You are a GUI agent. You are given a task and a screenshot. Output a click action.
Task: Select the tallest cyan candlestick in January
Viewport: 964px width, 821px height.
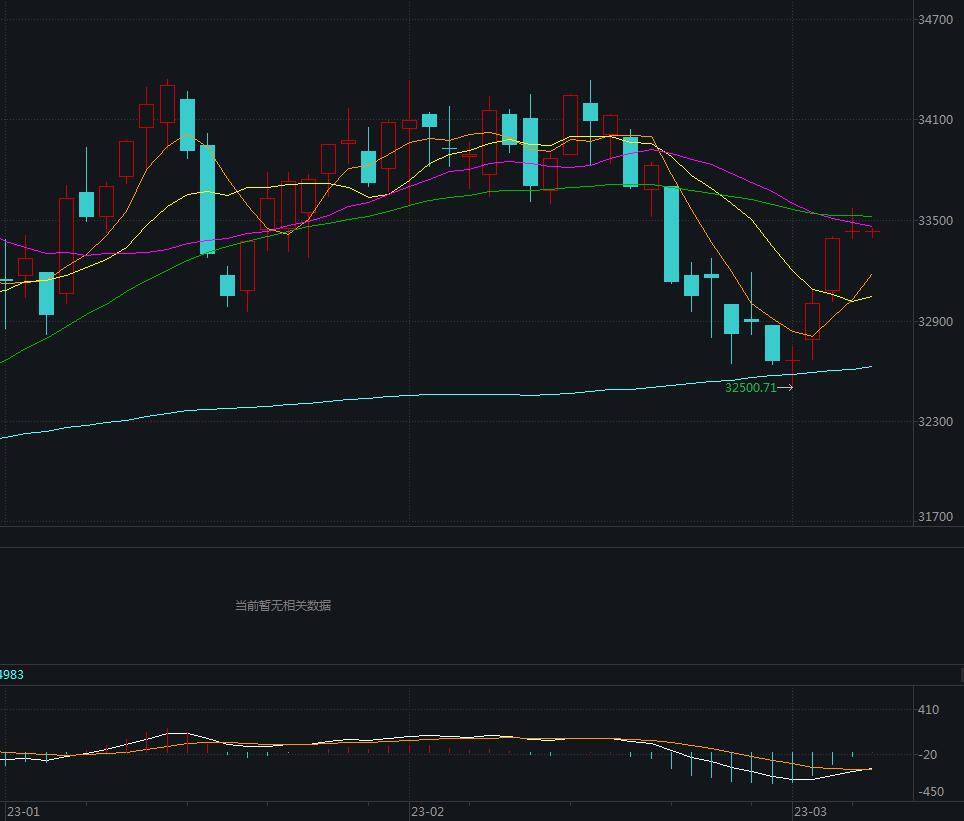[x=207, y=200]
